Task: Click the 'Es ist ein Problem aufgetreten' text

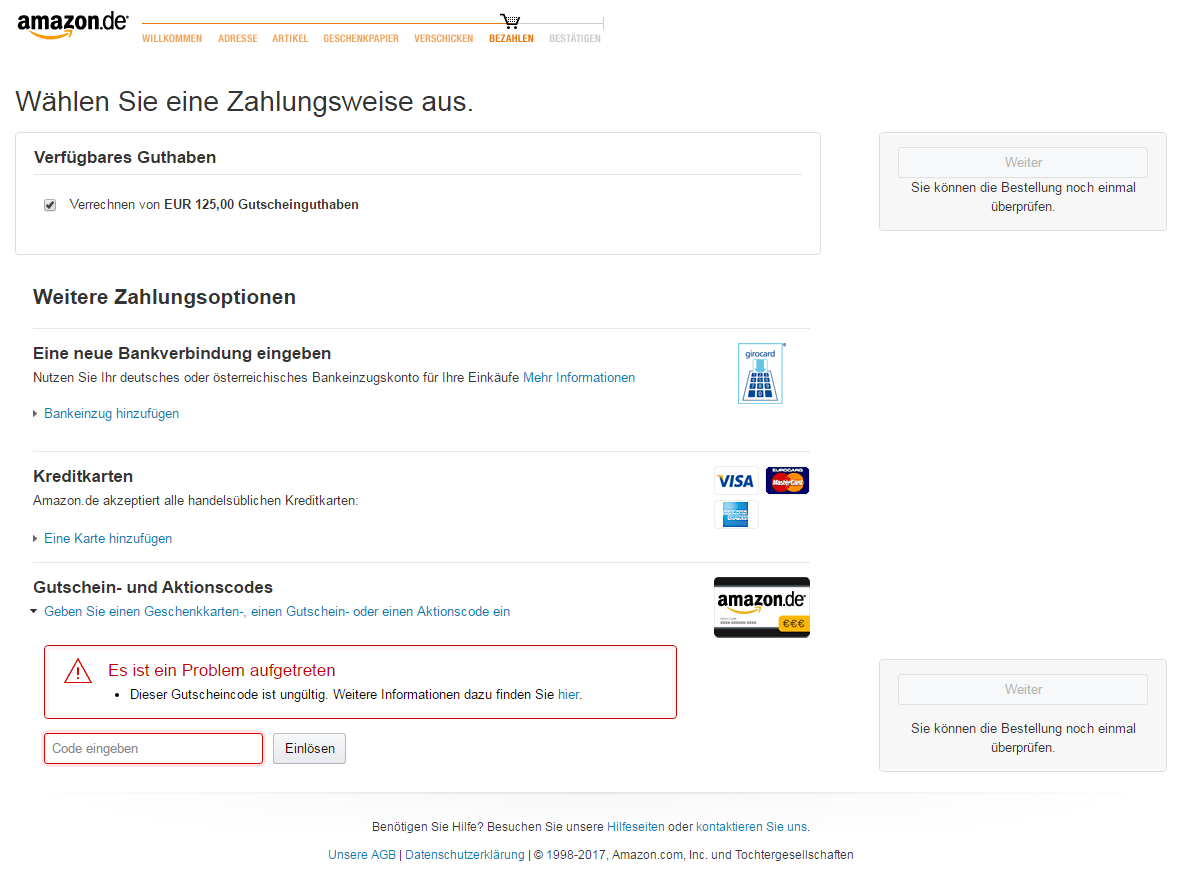Action: click(x=222, y=671)
